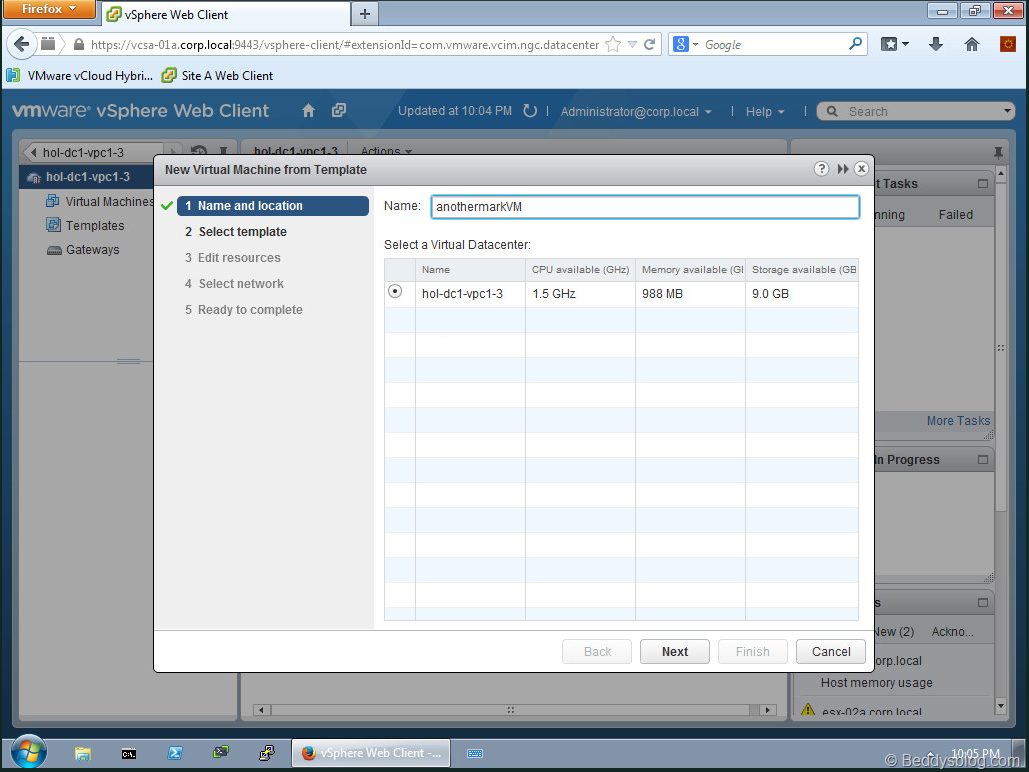Show URL history dropdown in address bar
Viewport: 1029px width, 772px height.
633,45
